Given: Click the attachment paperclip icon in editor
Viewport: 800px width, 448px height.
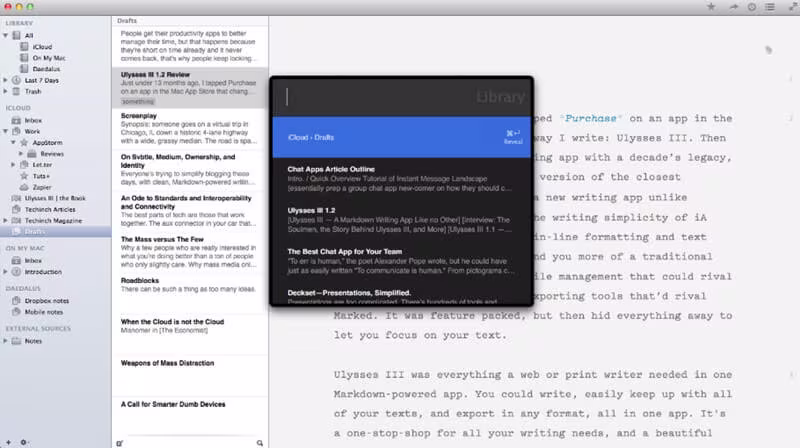Looking at the screenshot, I should 768,49.
